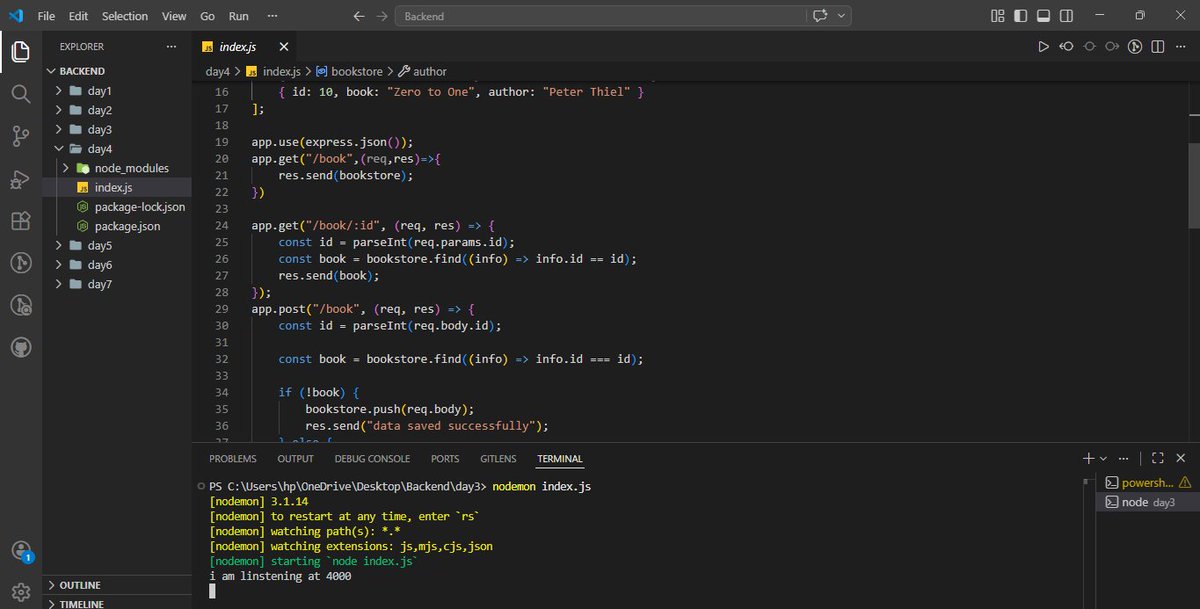Open index.js in the explorer tree
Viewport: 1200px width, 609px height.
(x=116, y=188)
